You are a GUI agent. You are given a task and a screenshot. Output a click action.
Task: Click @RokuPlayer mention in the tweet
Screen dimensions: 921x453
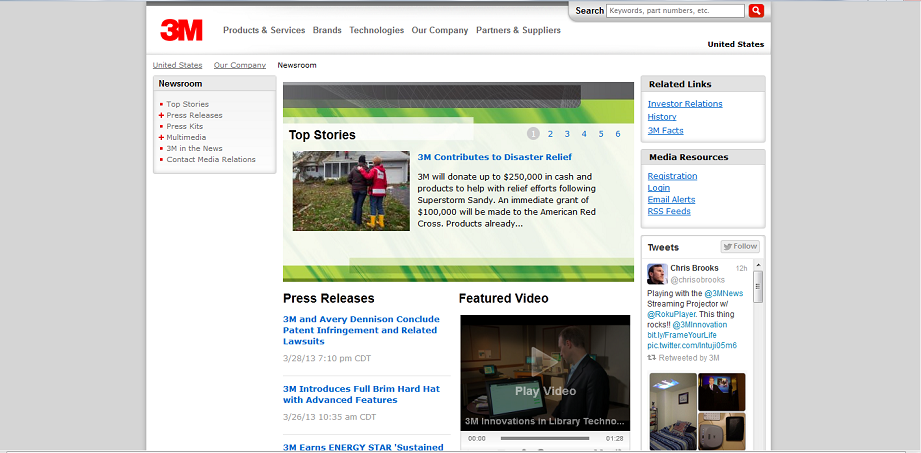[x=671, y=314]
